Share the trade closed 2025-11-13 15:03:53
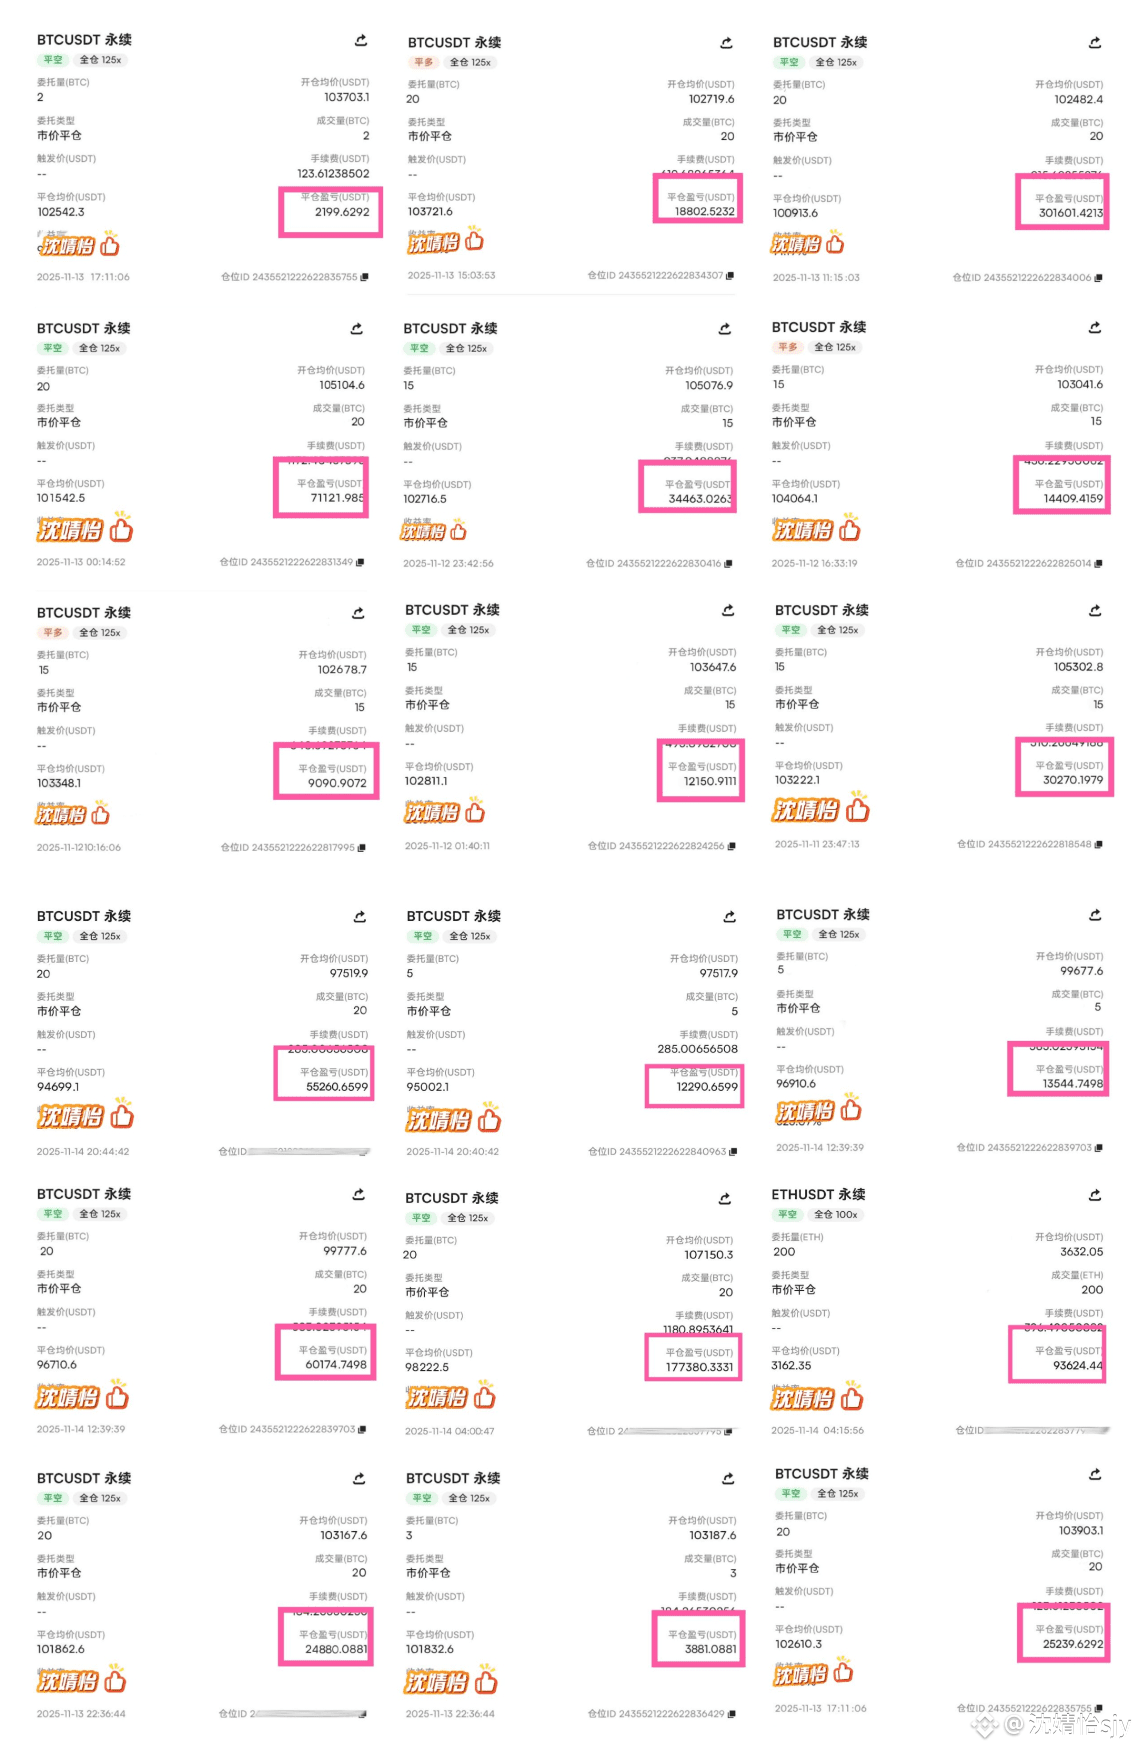This screenshot has height=1750, width=1139. pos(727,43)
